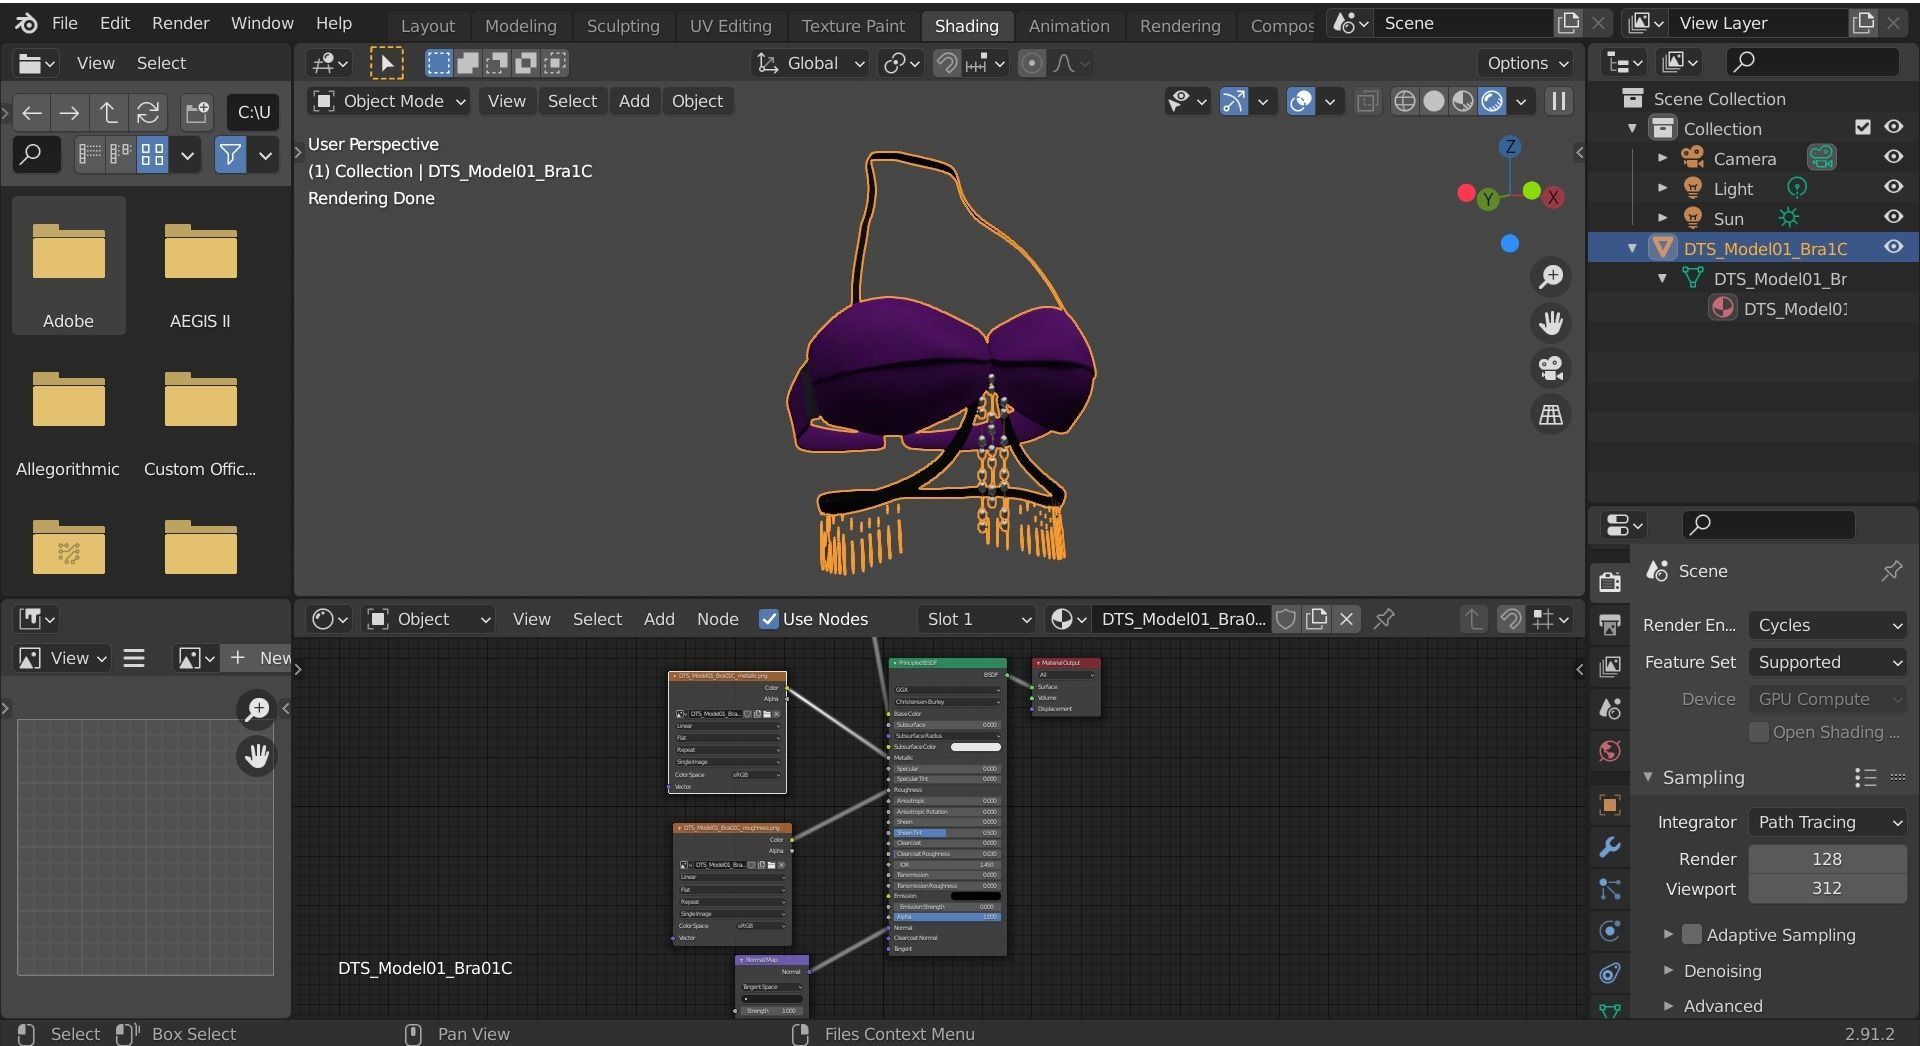1920x1046 pixels.
Task: Expand the Camera tree item
Action: (x=1662, y=158)
